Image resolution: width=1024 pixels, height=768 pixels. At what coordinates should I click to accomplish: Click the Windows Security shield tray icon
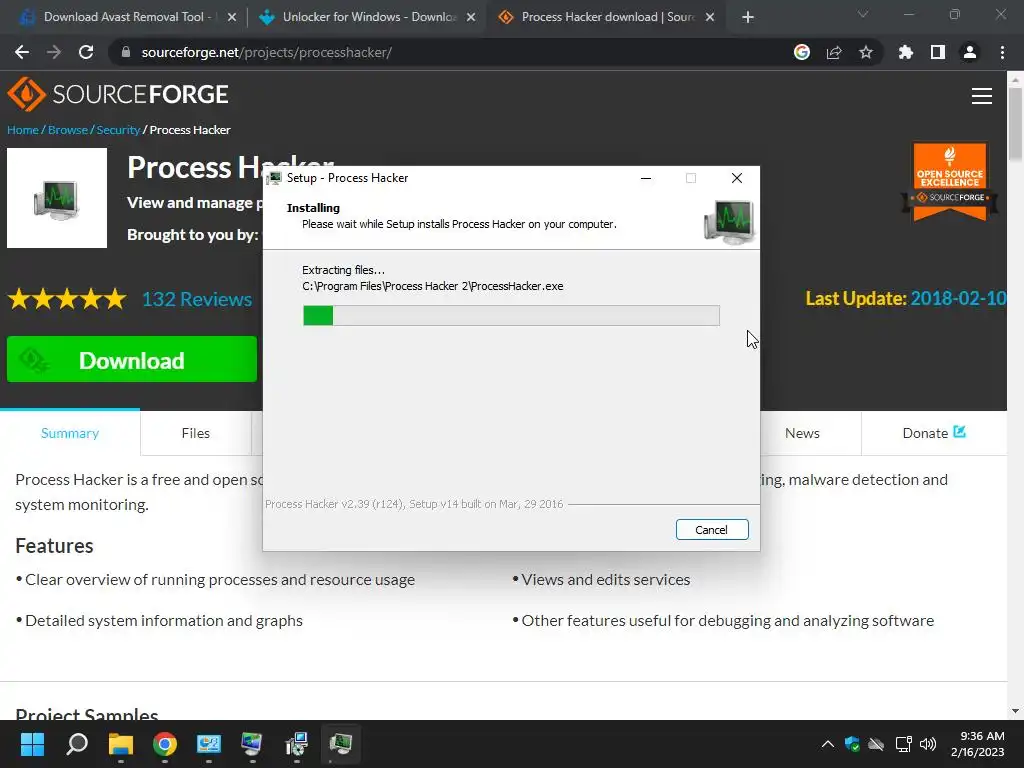pos(852,744)
